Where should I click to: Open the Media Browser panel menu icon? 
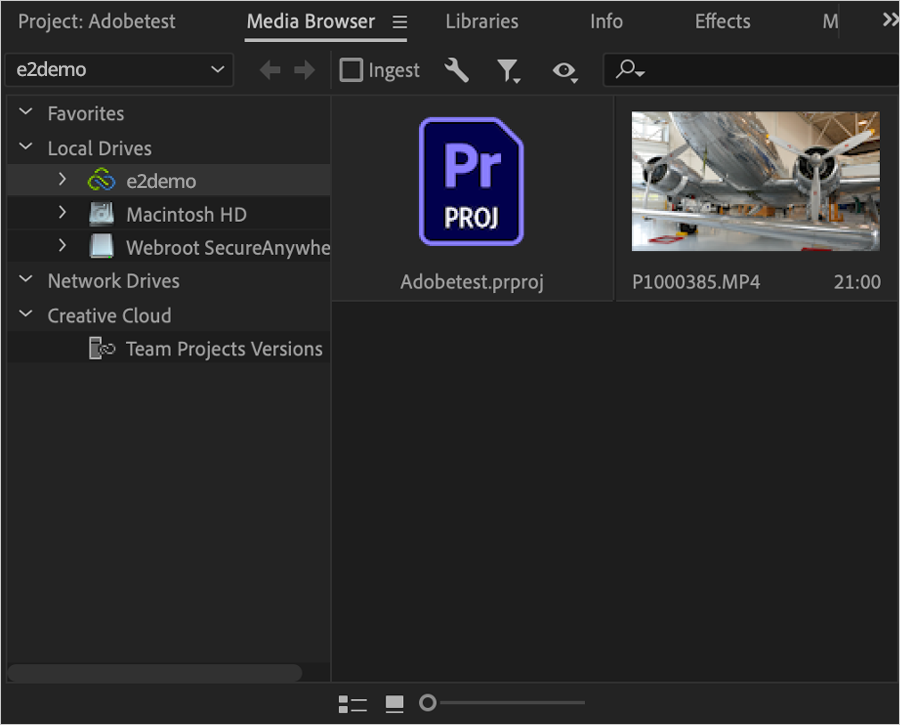click(x=399, y=22)
